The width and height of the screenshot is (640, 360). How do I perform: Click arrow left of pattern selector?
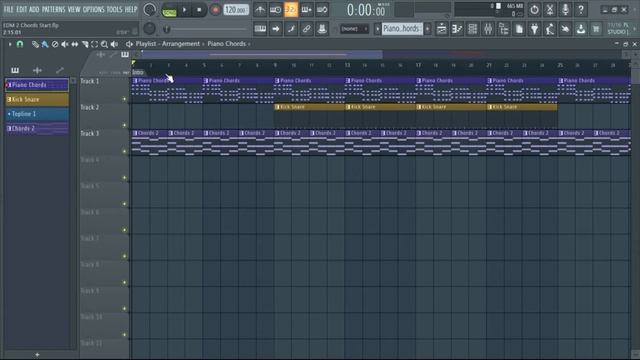click(x=377, y=29)
